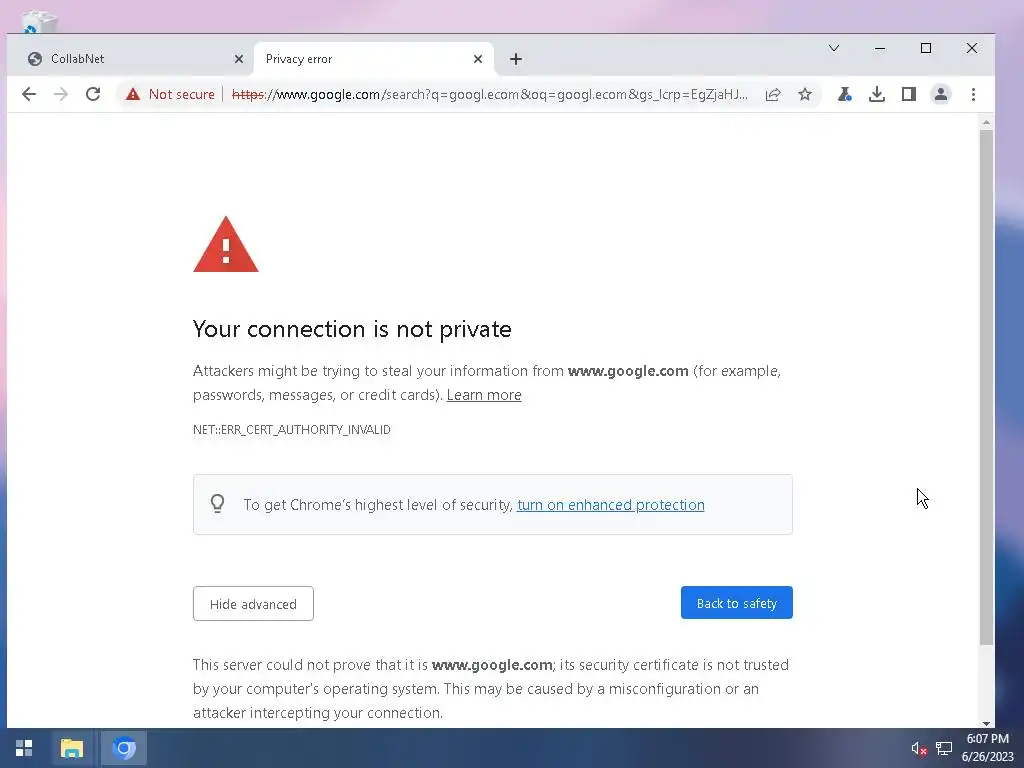Viewport: 1024px width, 768px height.
Task: Click the page vertical scrollbar thumb
Action: (986, 387)
